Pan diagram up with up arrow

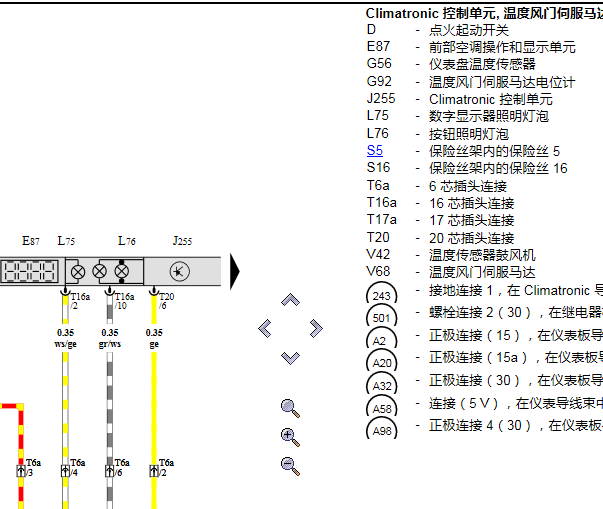[x=290, y=300]
